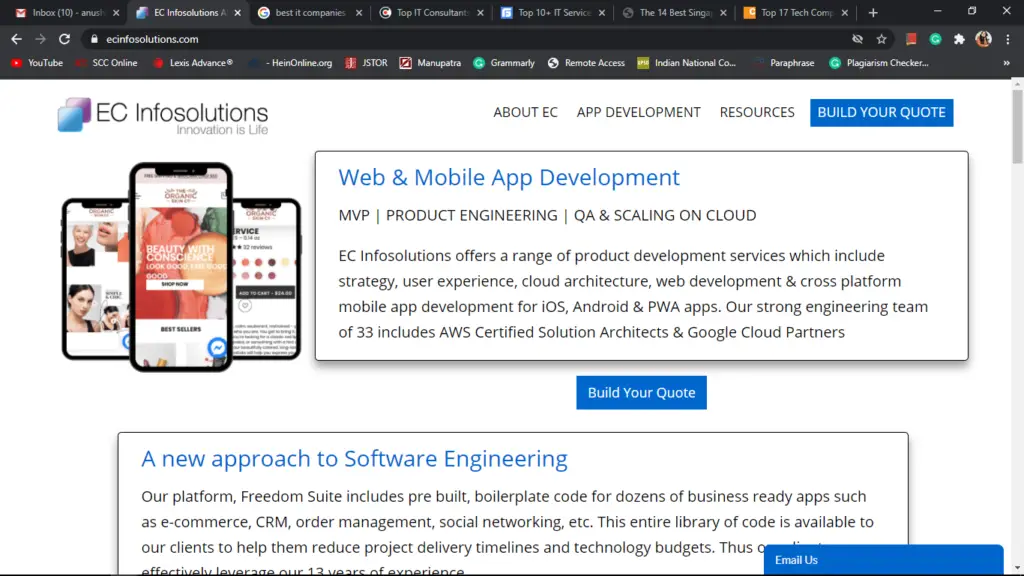Open the Chrome profile avatar
This screenshot has width=1024, height=576.
point(984,39)
